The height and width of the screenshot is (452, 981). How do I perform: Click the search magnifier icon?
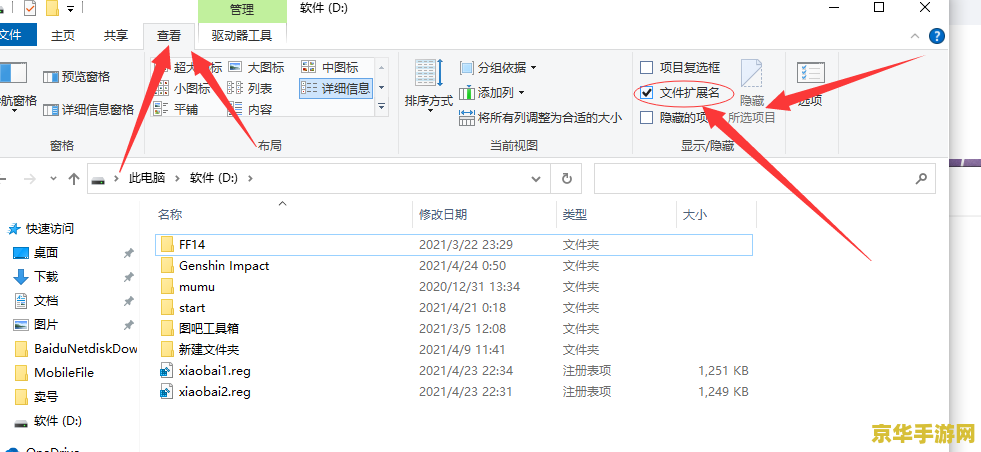pyautogui.click(x=921, y=178)
